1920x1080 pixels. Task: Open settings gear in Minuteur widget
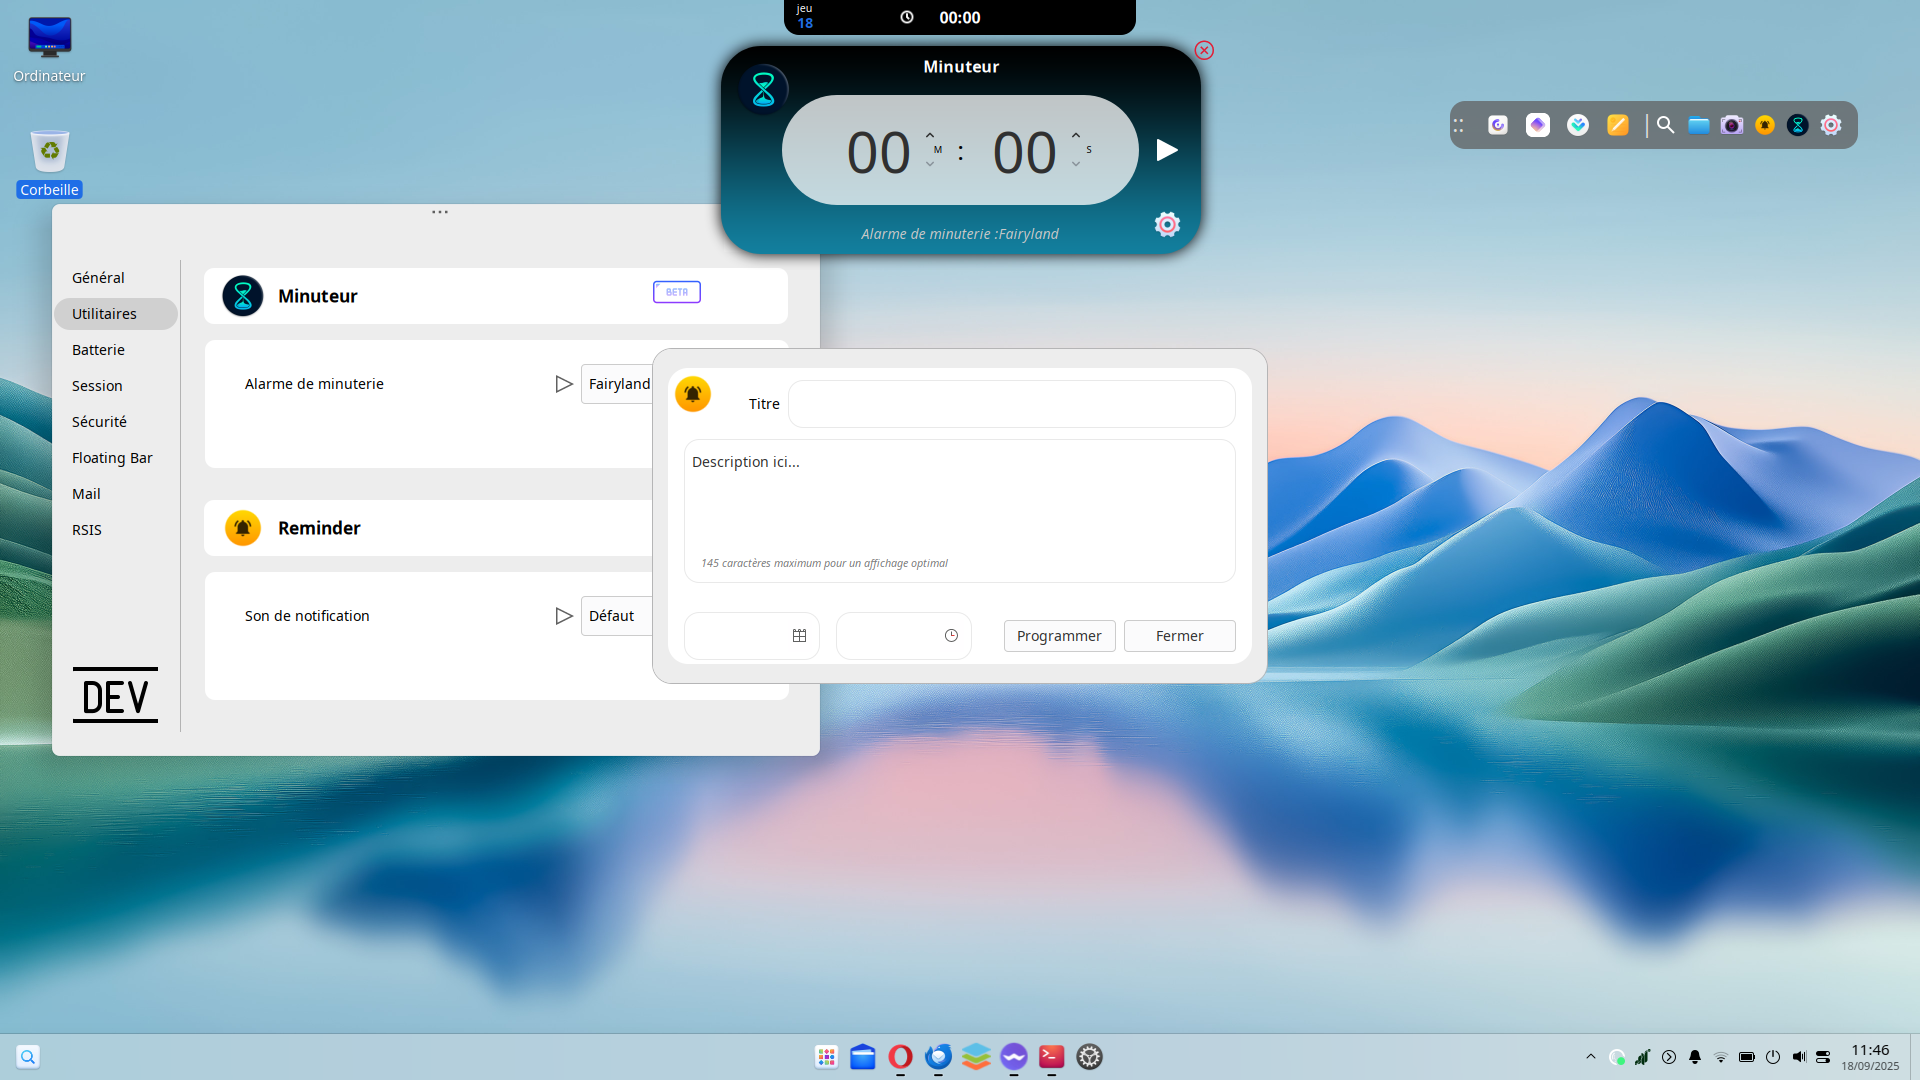(x=1167, y=224)
